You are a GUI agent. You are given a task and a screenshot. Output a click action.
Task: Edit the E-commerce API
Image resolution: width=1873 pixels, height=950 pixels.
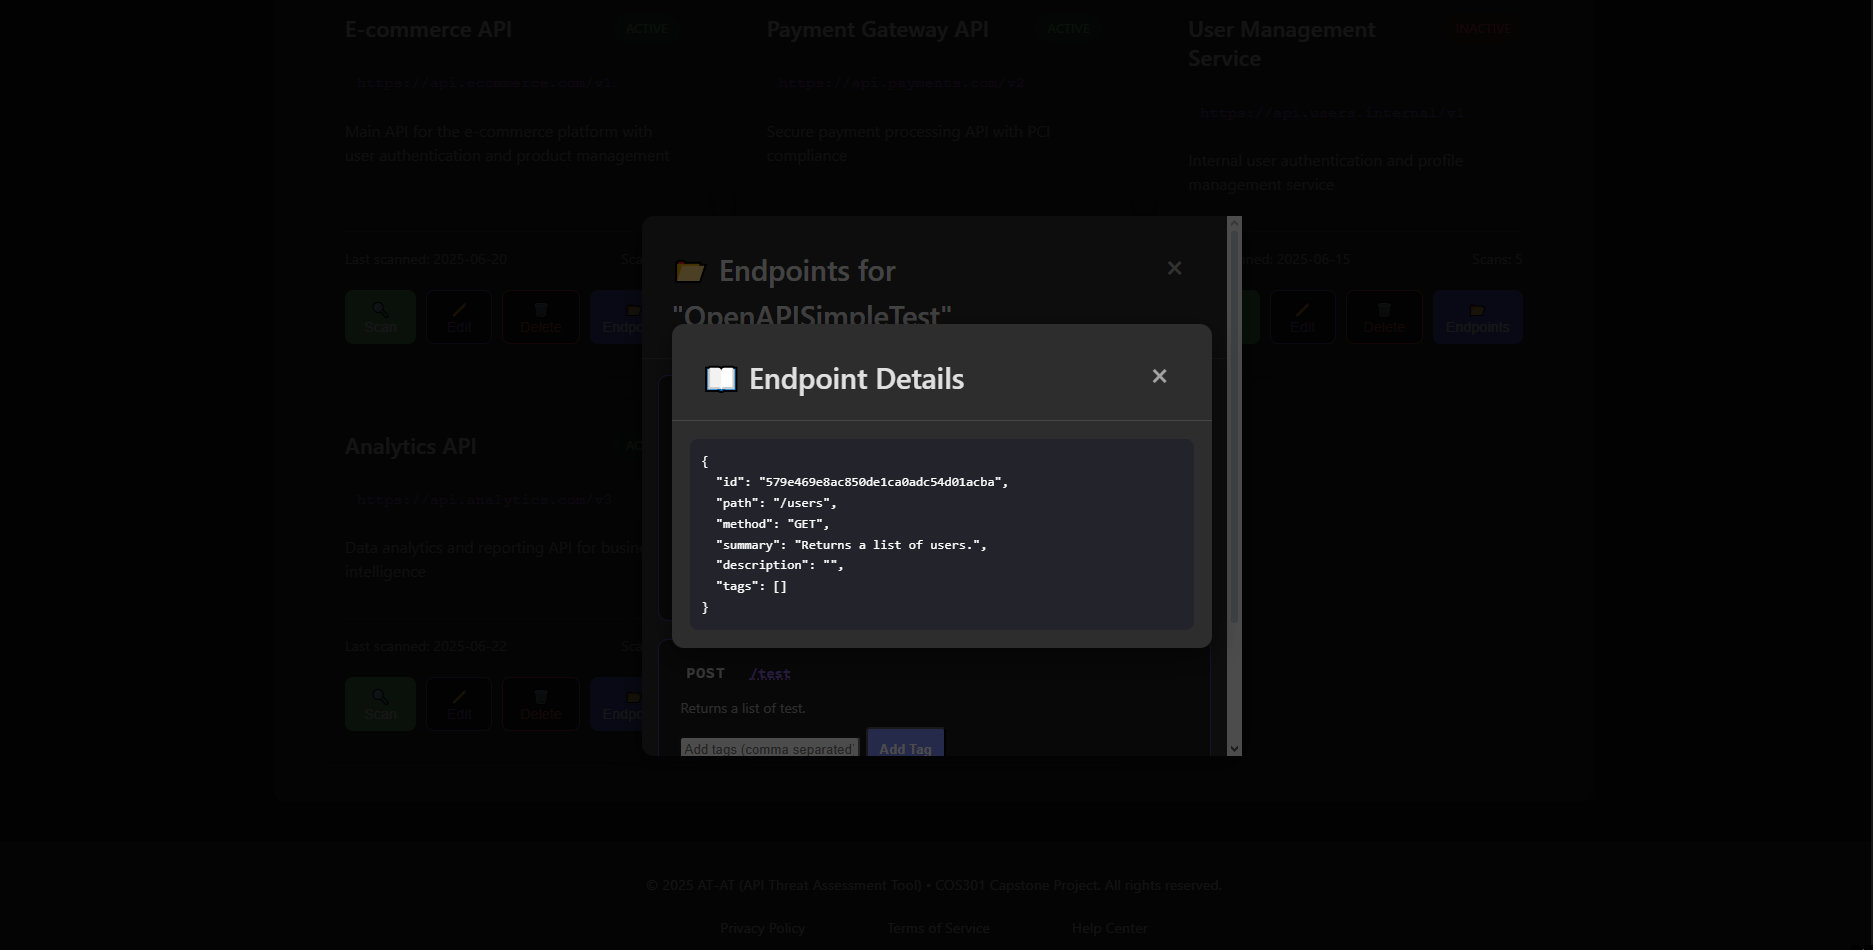click(459, 317)
